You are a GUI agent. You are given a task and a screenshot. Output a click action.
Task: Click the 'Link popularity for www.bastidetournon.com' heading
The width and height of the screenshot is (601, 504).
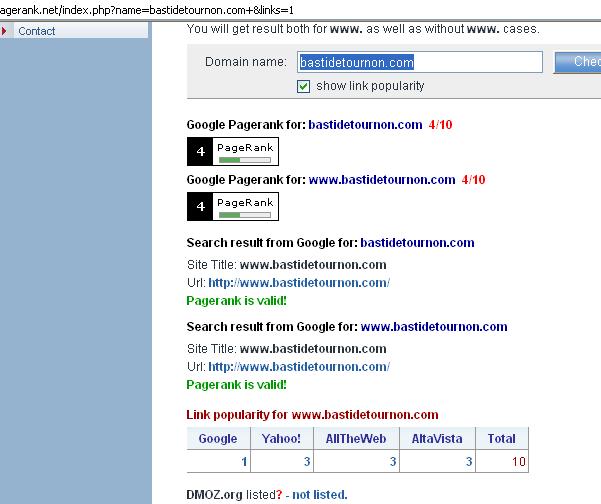pyautogui.click(x=312, y=415)
